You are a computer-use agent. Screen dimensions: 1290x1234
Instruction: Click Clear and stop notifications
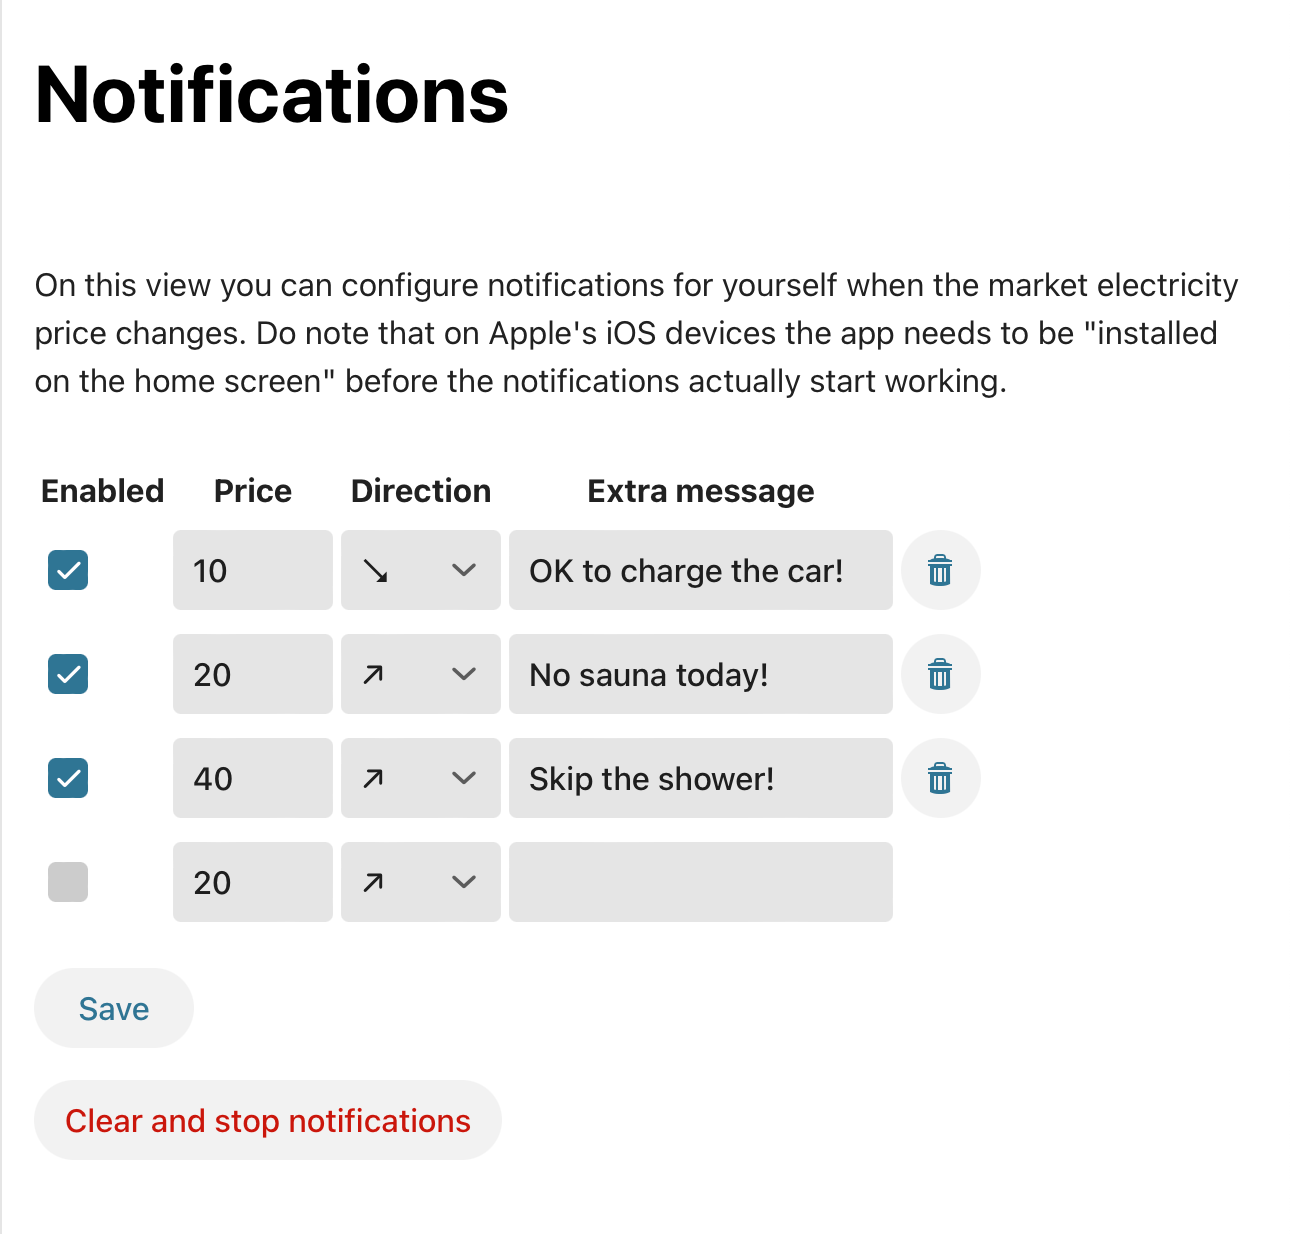[x=267, y=1120]
